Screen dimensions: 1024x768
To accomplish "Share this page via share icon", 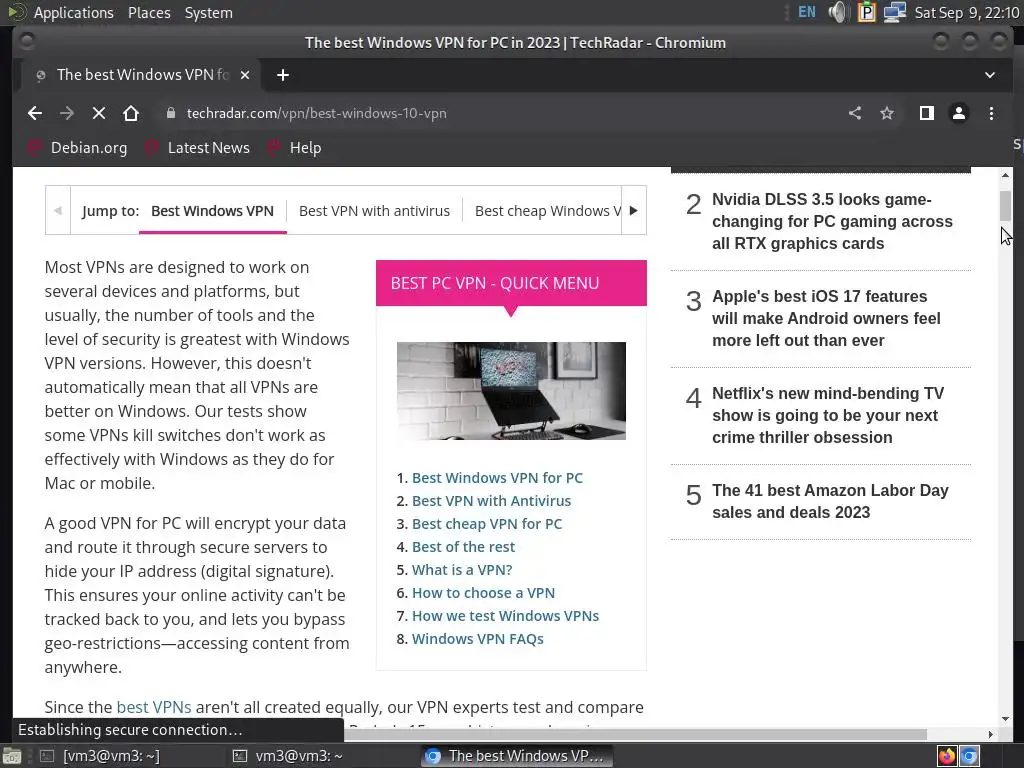I will pyautogui.click(x=855, y=113).
